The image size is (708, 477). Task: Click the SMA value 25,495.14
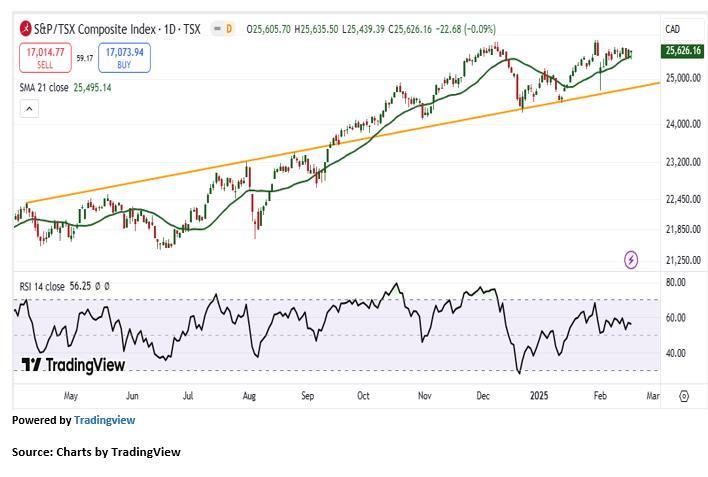coord(93,88)
